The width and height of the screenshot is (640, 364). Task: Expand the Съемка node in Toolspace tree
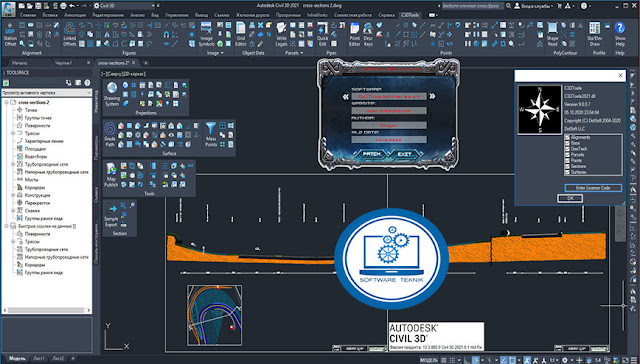[13, 211]
